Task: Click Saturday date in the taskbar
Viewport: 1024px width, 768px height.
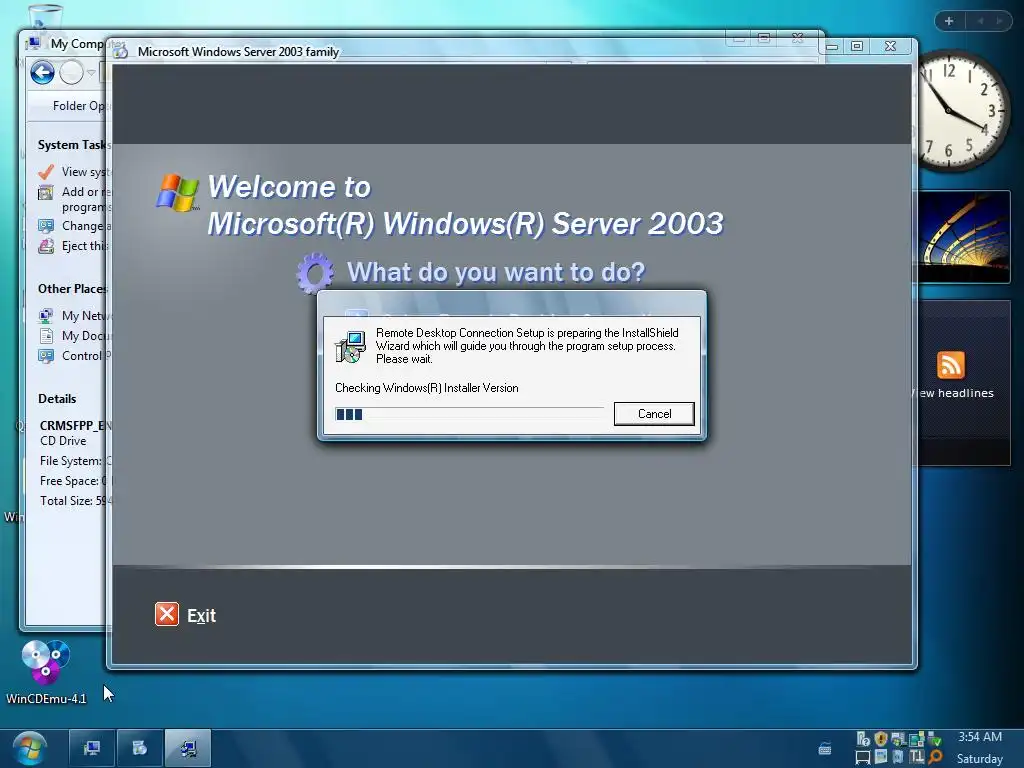Action: [980, 759]
